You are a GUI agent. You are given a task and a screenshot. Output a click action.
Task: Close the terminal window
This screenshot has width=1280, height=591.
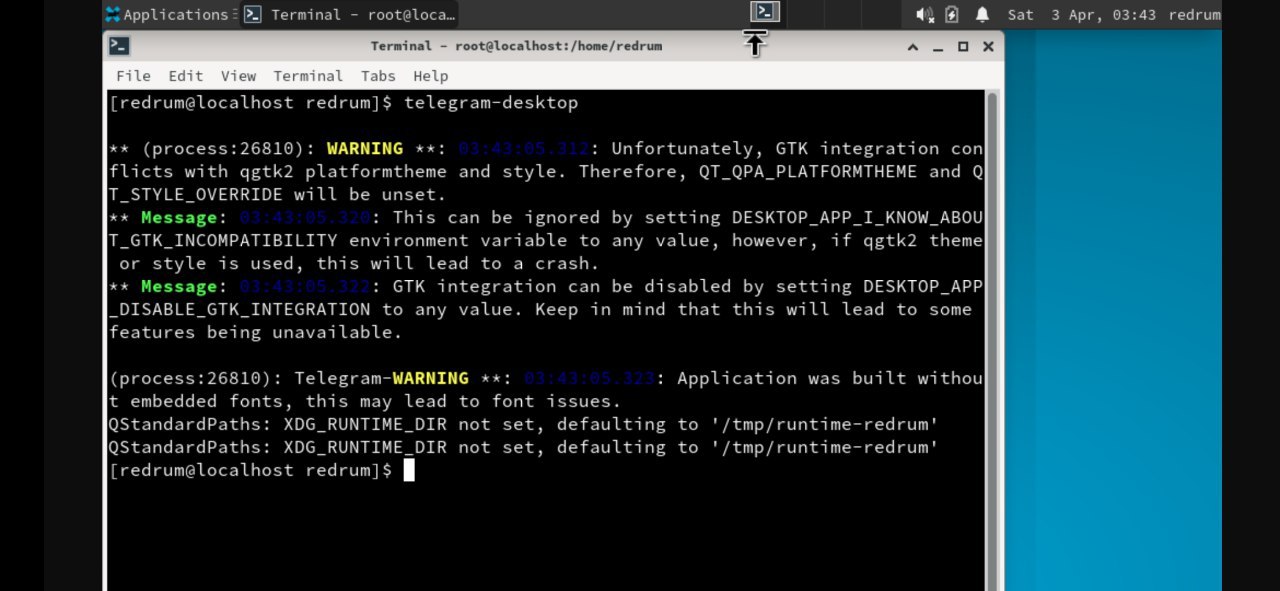tap(988, 46)
